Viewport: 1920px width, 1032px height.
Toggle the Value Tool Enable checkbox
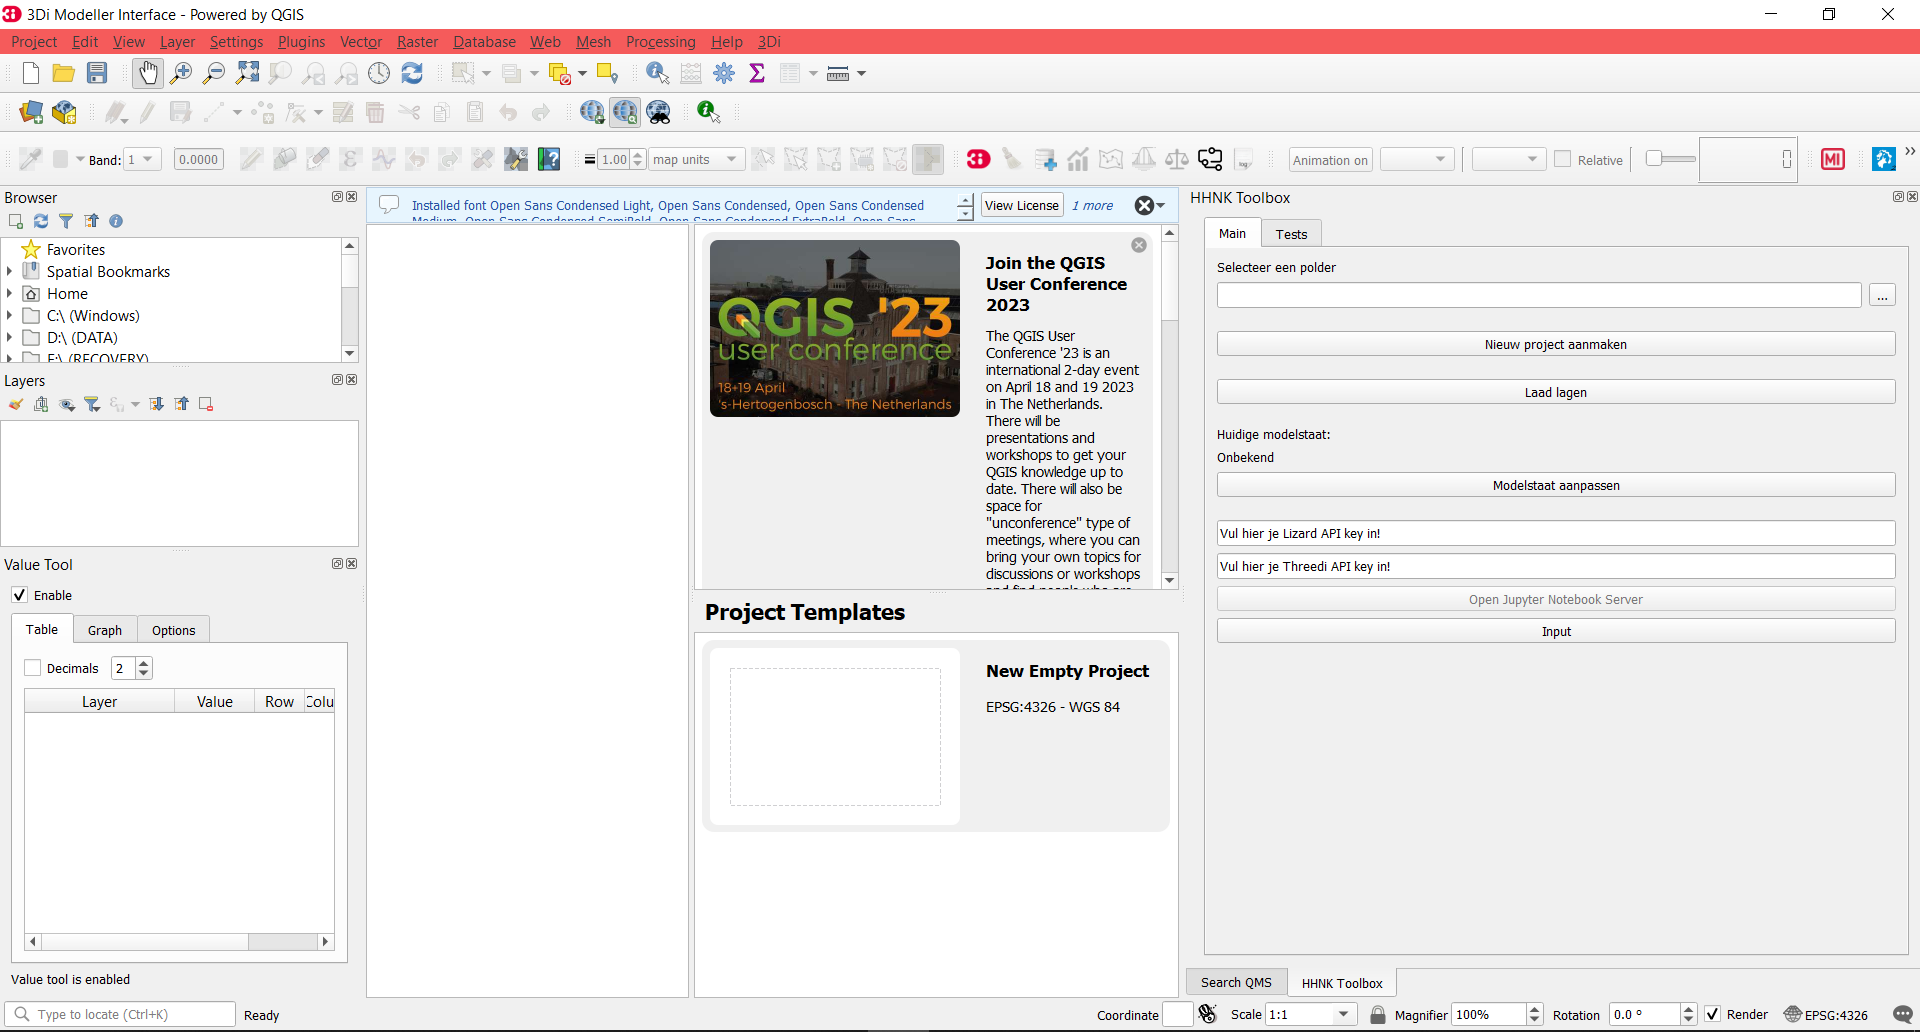(x=19, y=595)
